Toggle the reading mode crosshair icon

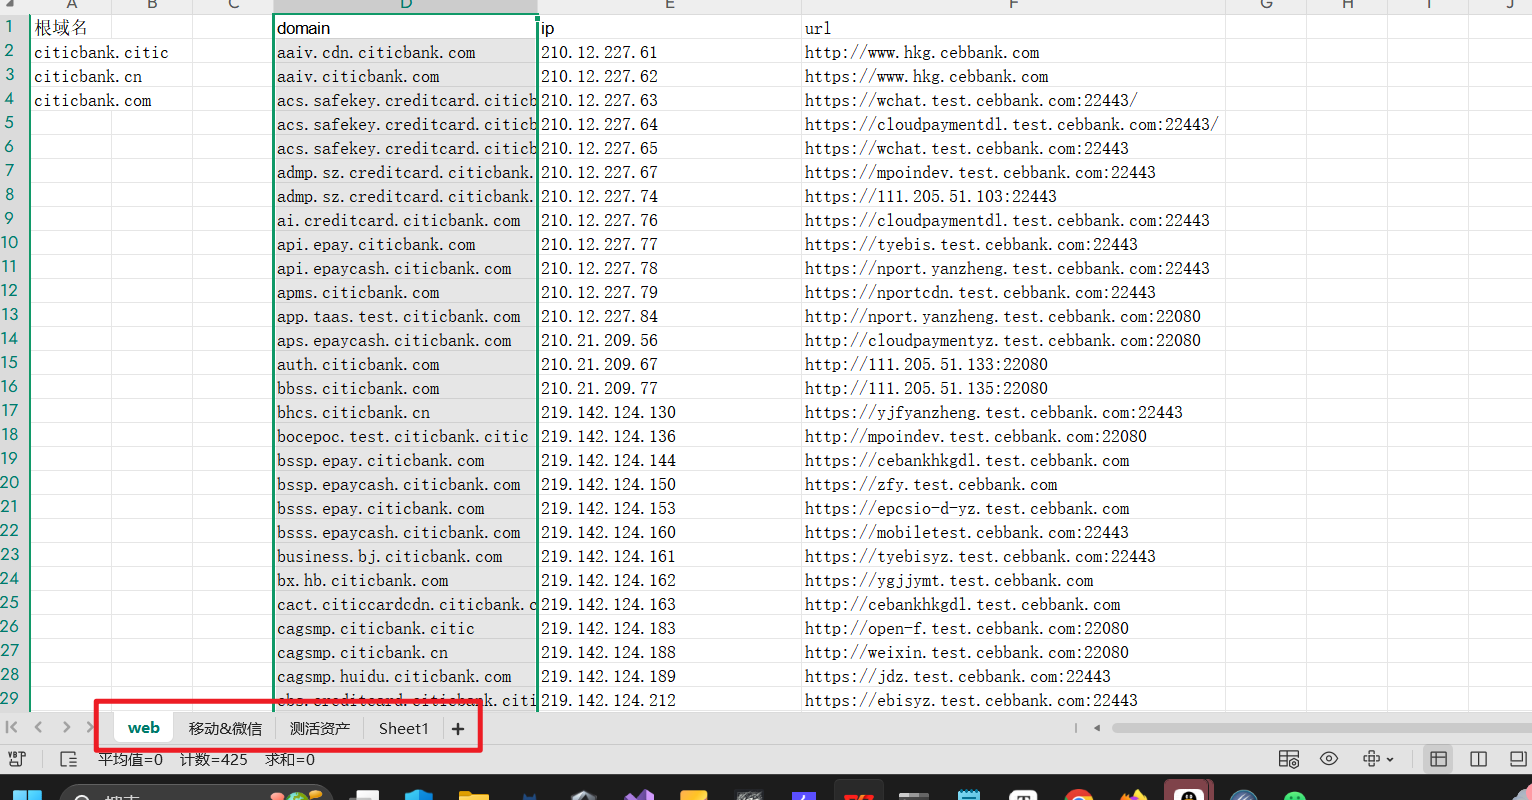pyautogui.click(x=1372, y=759)
